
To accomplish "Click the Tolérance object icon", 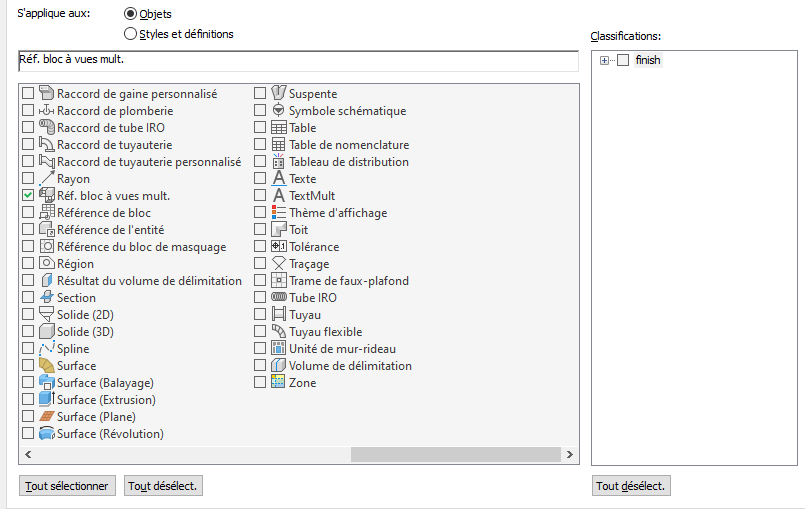I will coord(279,247).
